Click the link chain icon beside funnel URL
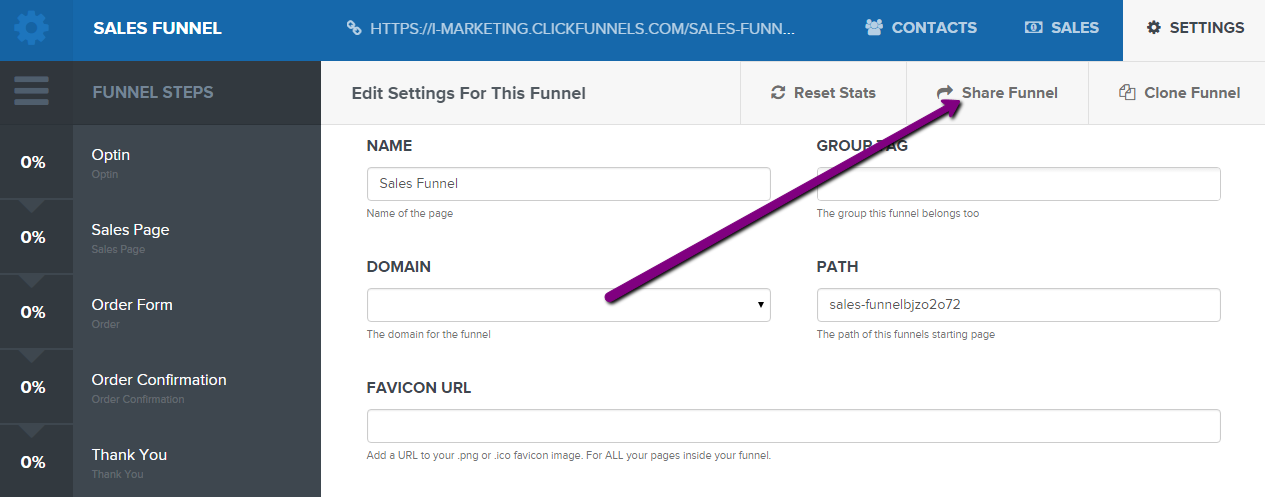1265x497 pixels. [354, 28]
